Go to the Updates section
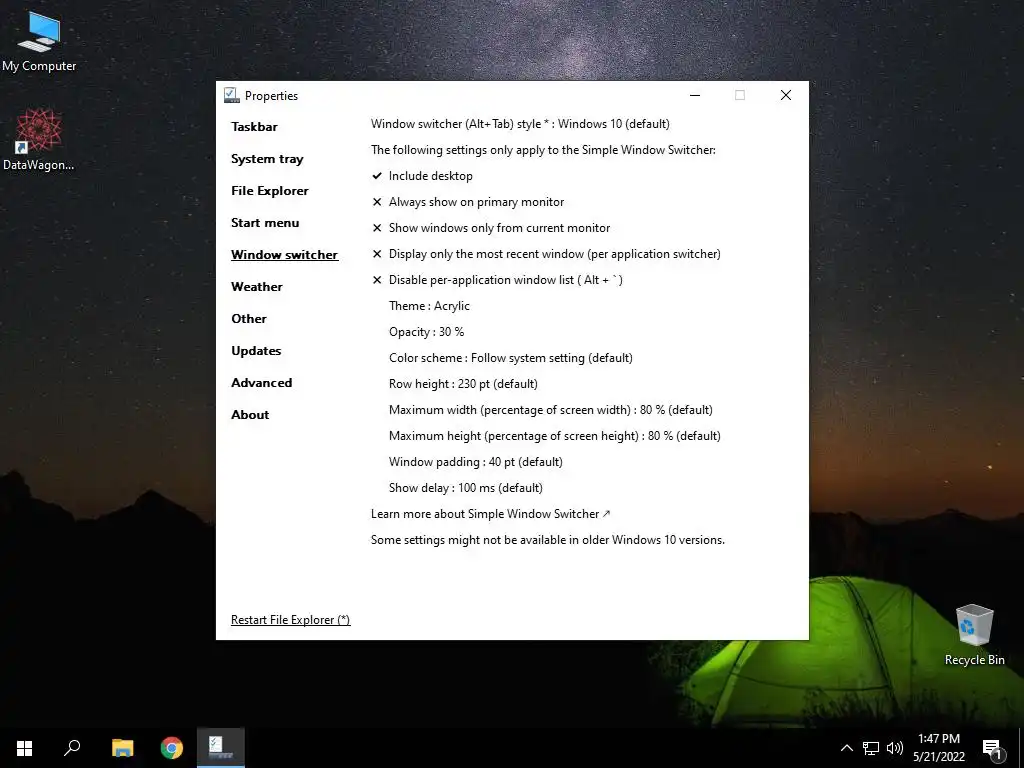The image size is (1024, 768). (x=256, y=351)
